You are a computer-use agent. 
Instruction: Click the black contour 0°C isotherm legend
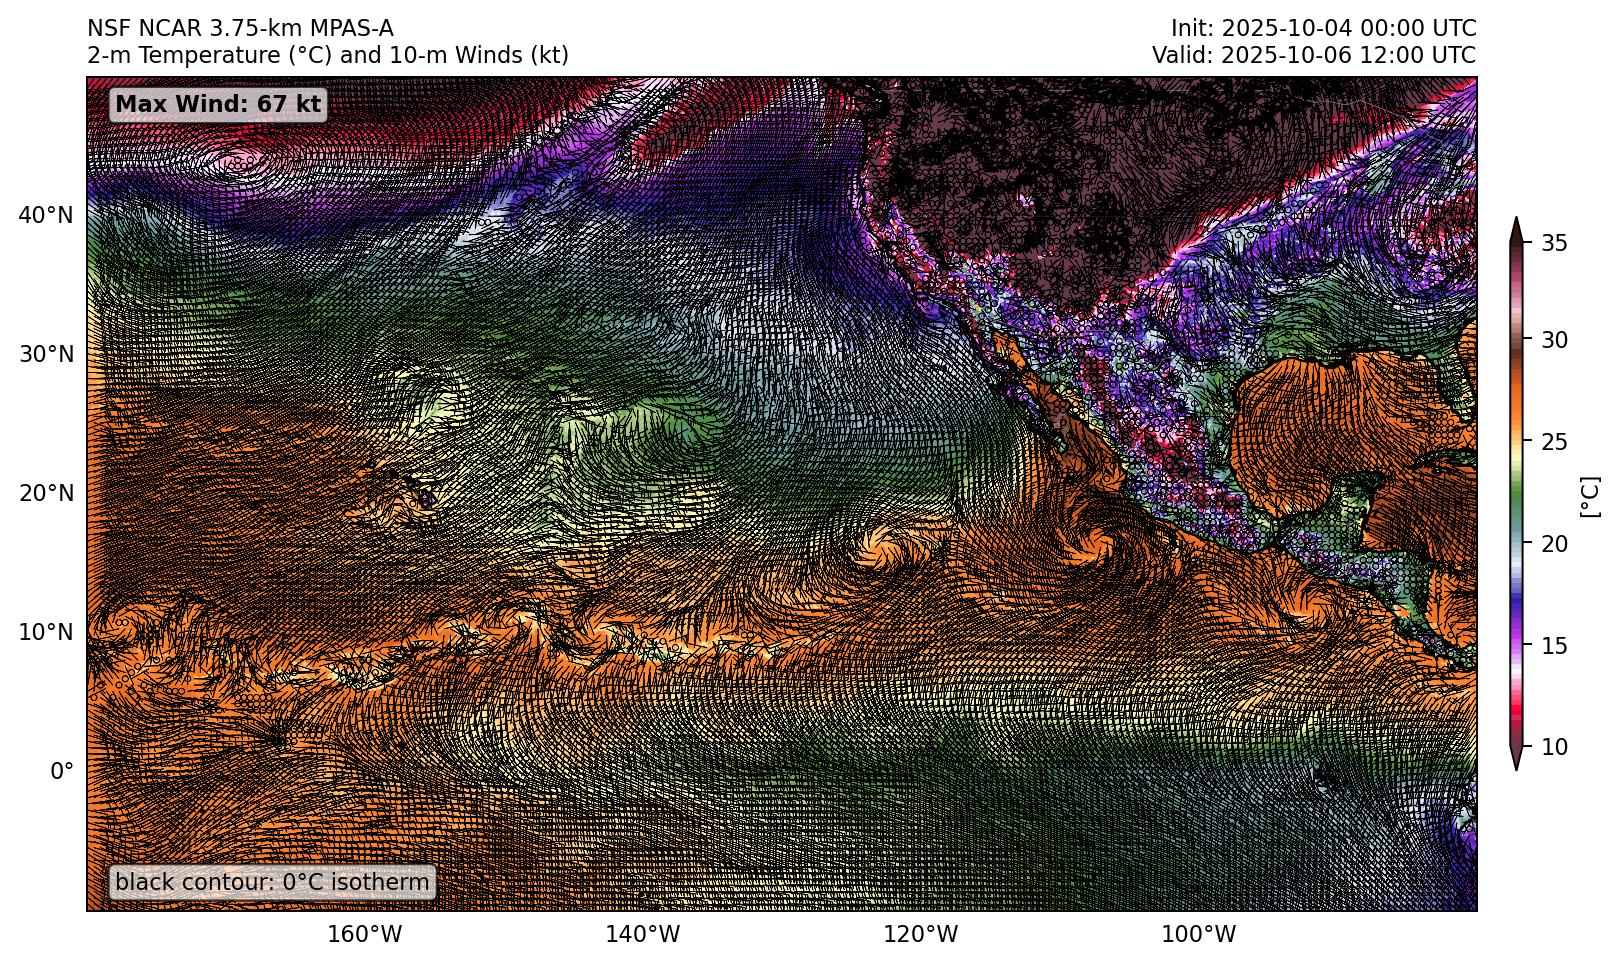272,882
